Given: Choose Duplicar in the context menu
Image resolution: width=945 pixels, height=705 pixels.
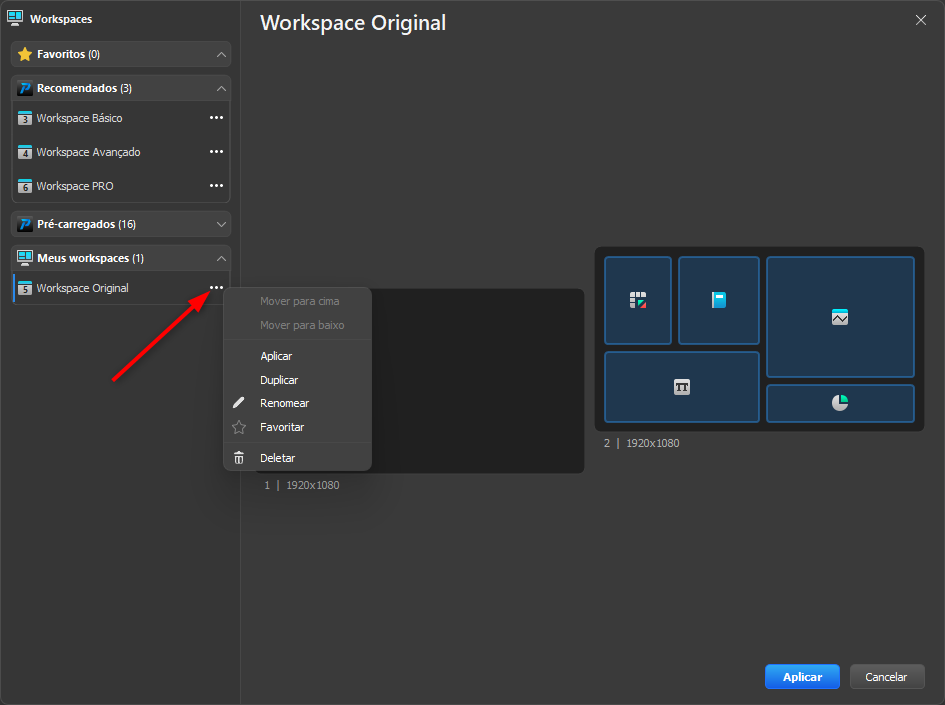Looking at the screenshot, I should 297,380.
